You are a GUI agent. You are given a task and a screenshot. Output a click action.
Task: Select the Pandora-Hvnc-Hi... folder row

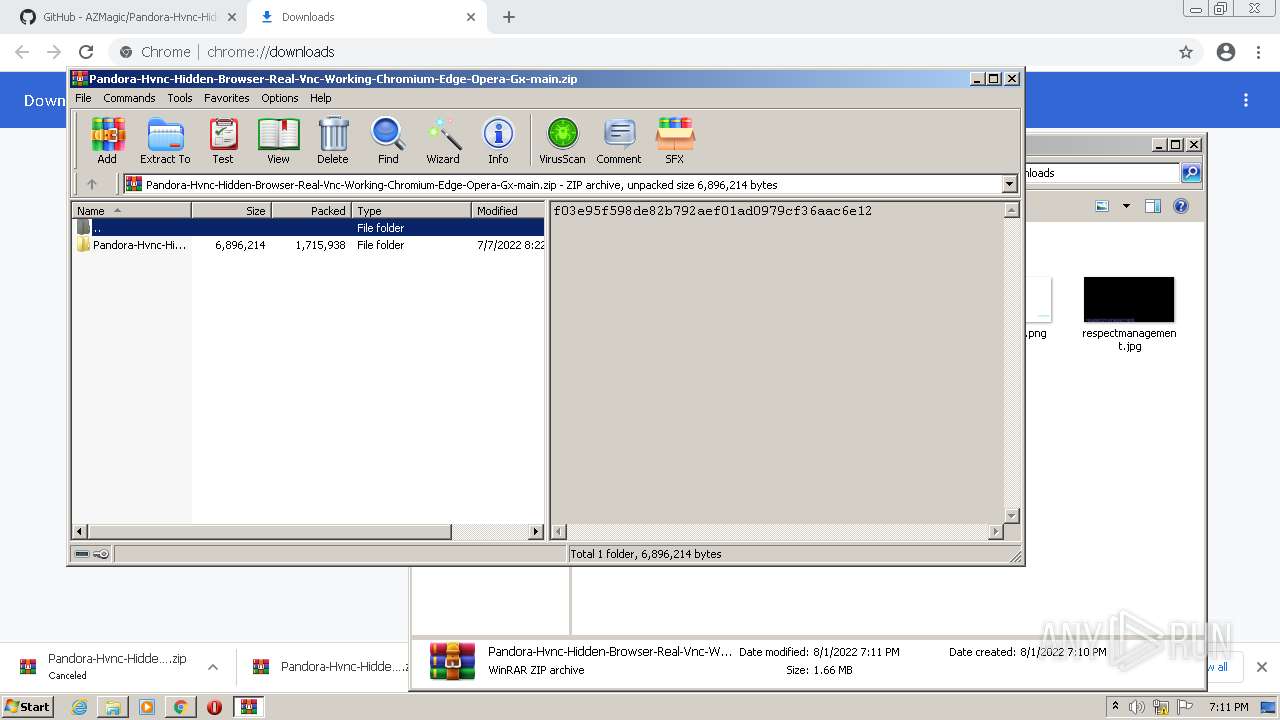click(x=308, y=245)
